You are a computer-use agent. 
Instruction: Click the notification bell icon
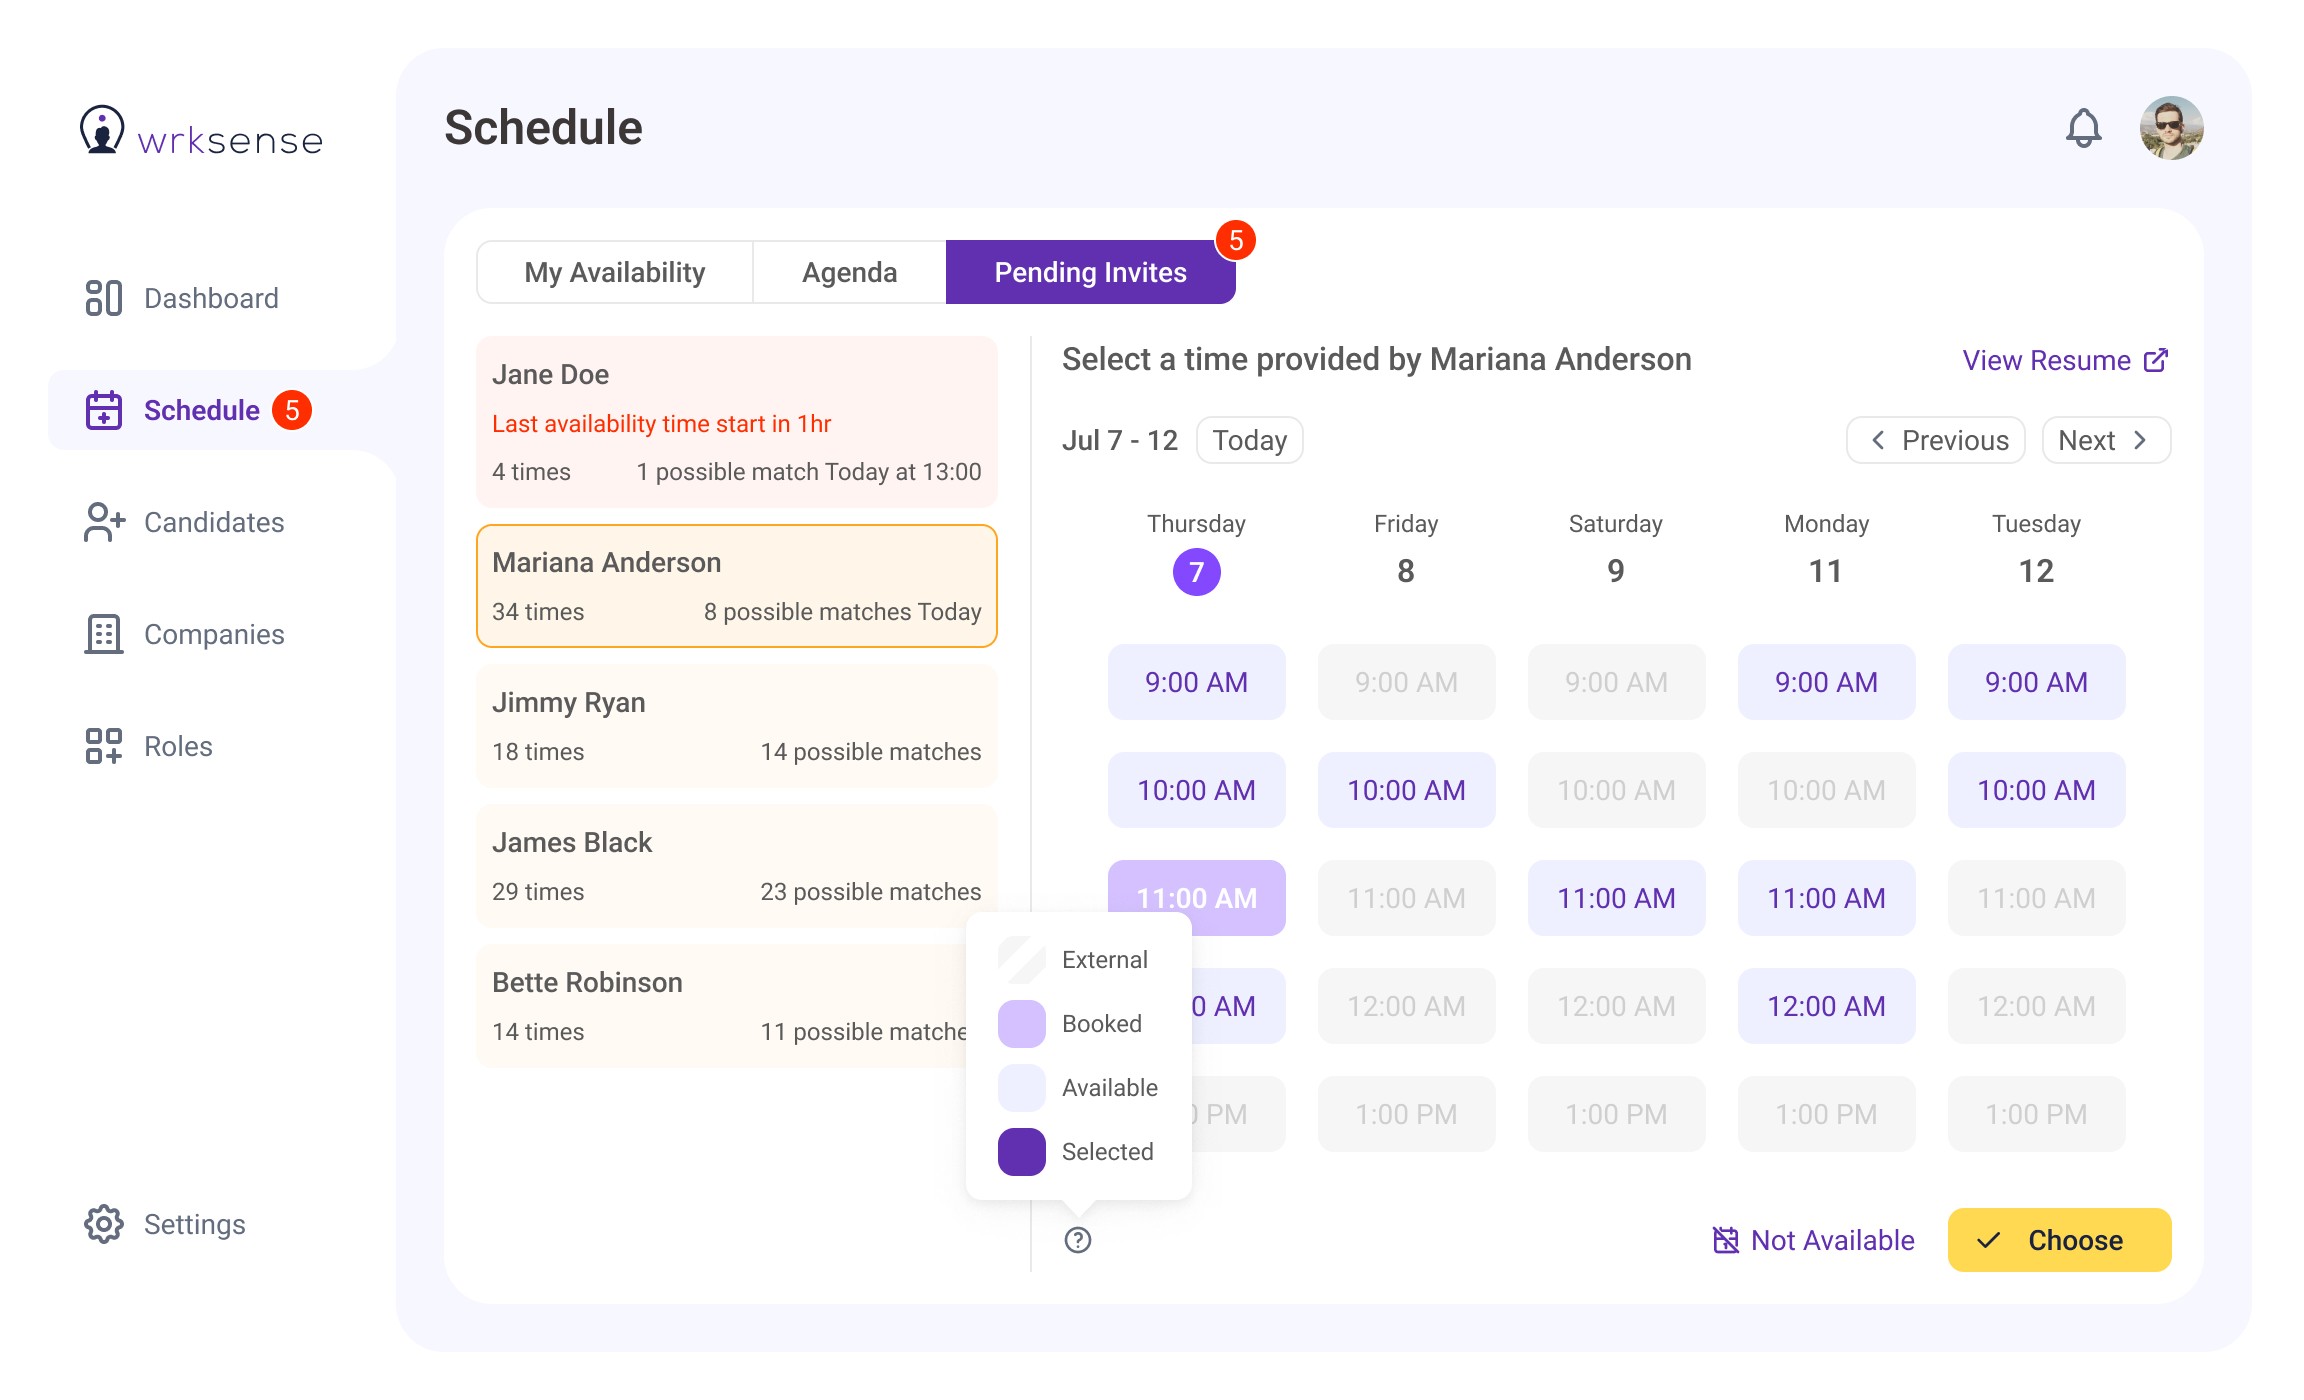(x=2083, y=128)
